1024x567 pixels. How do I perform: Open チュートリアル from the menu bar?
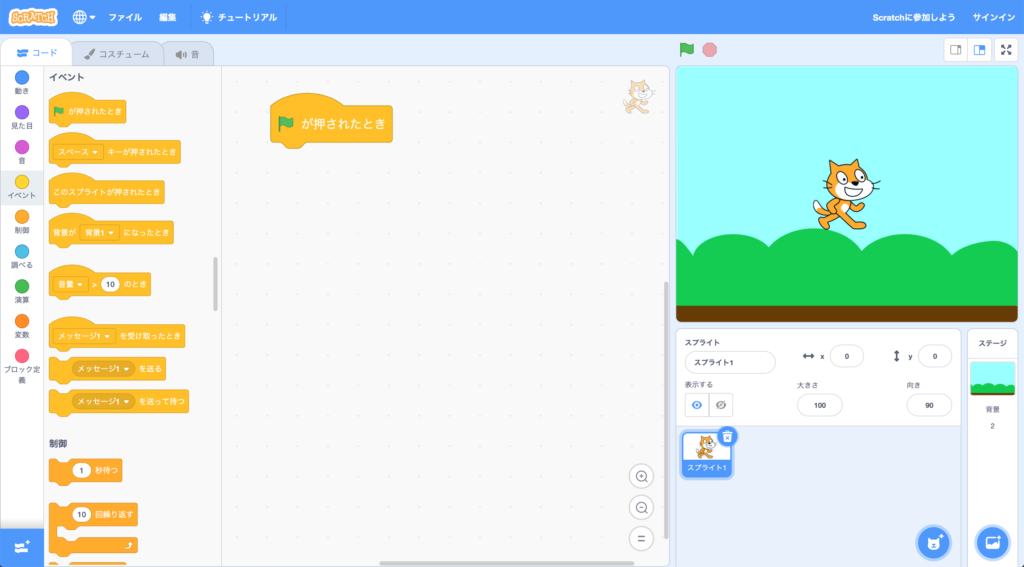[239, 18]
